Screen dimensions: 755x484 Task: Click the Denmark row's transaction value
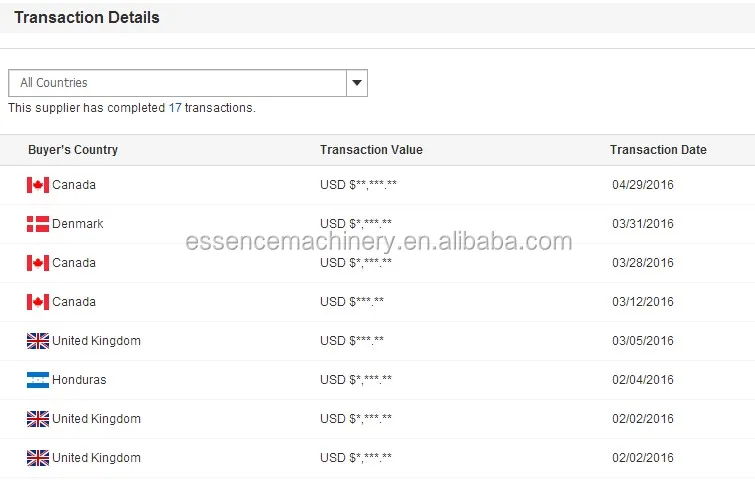356,224
